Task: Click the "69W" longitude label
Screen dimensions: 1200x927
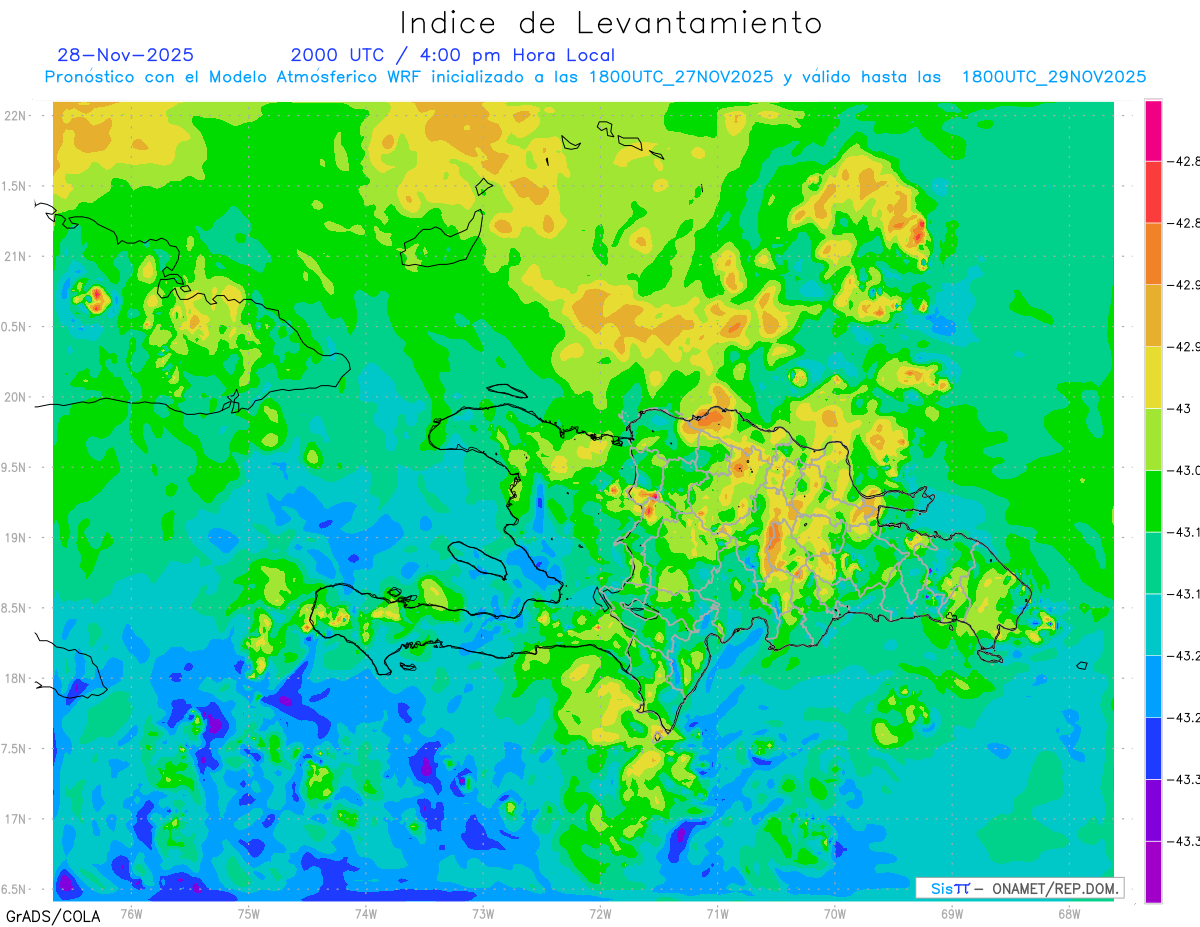Action: [951, 913]
